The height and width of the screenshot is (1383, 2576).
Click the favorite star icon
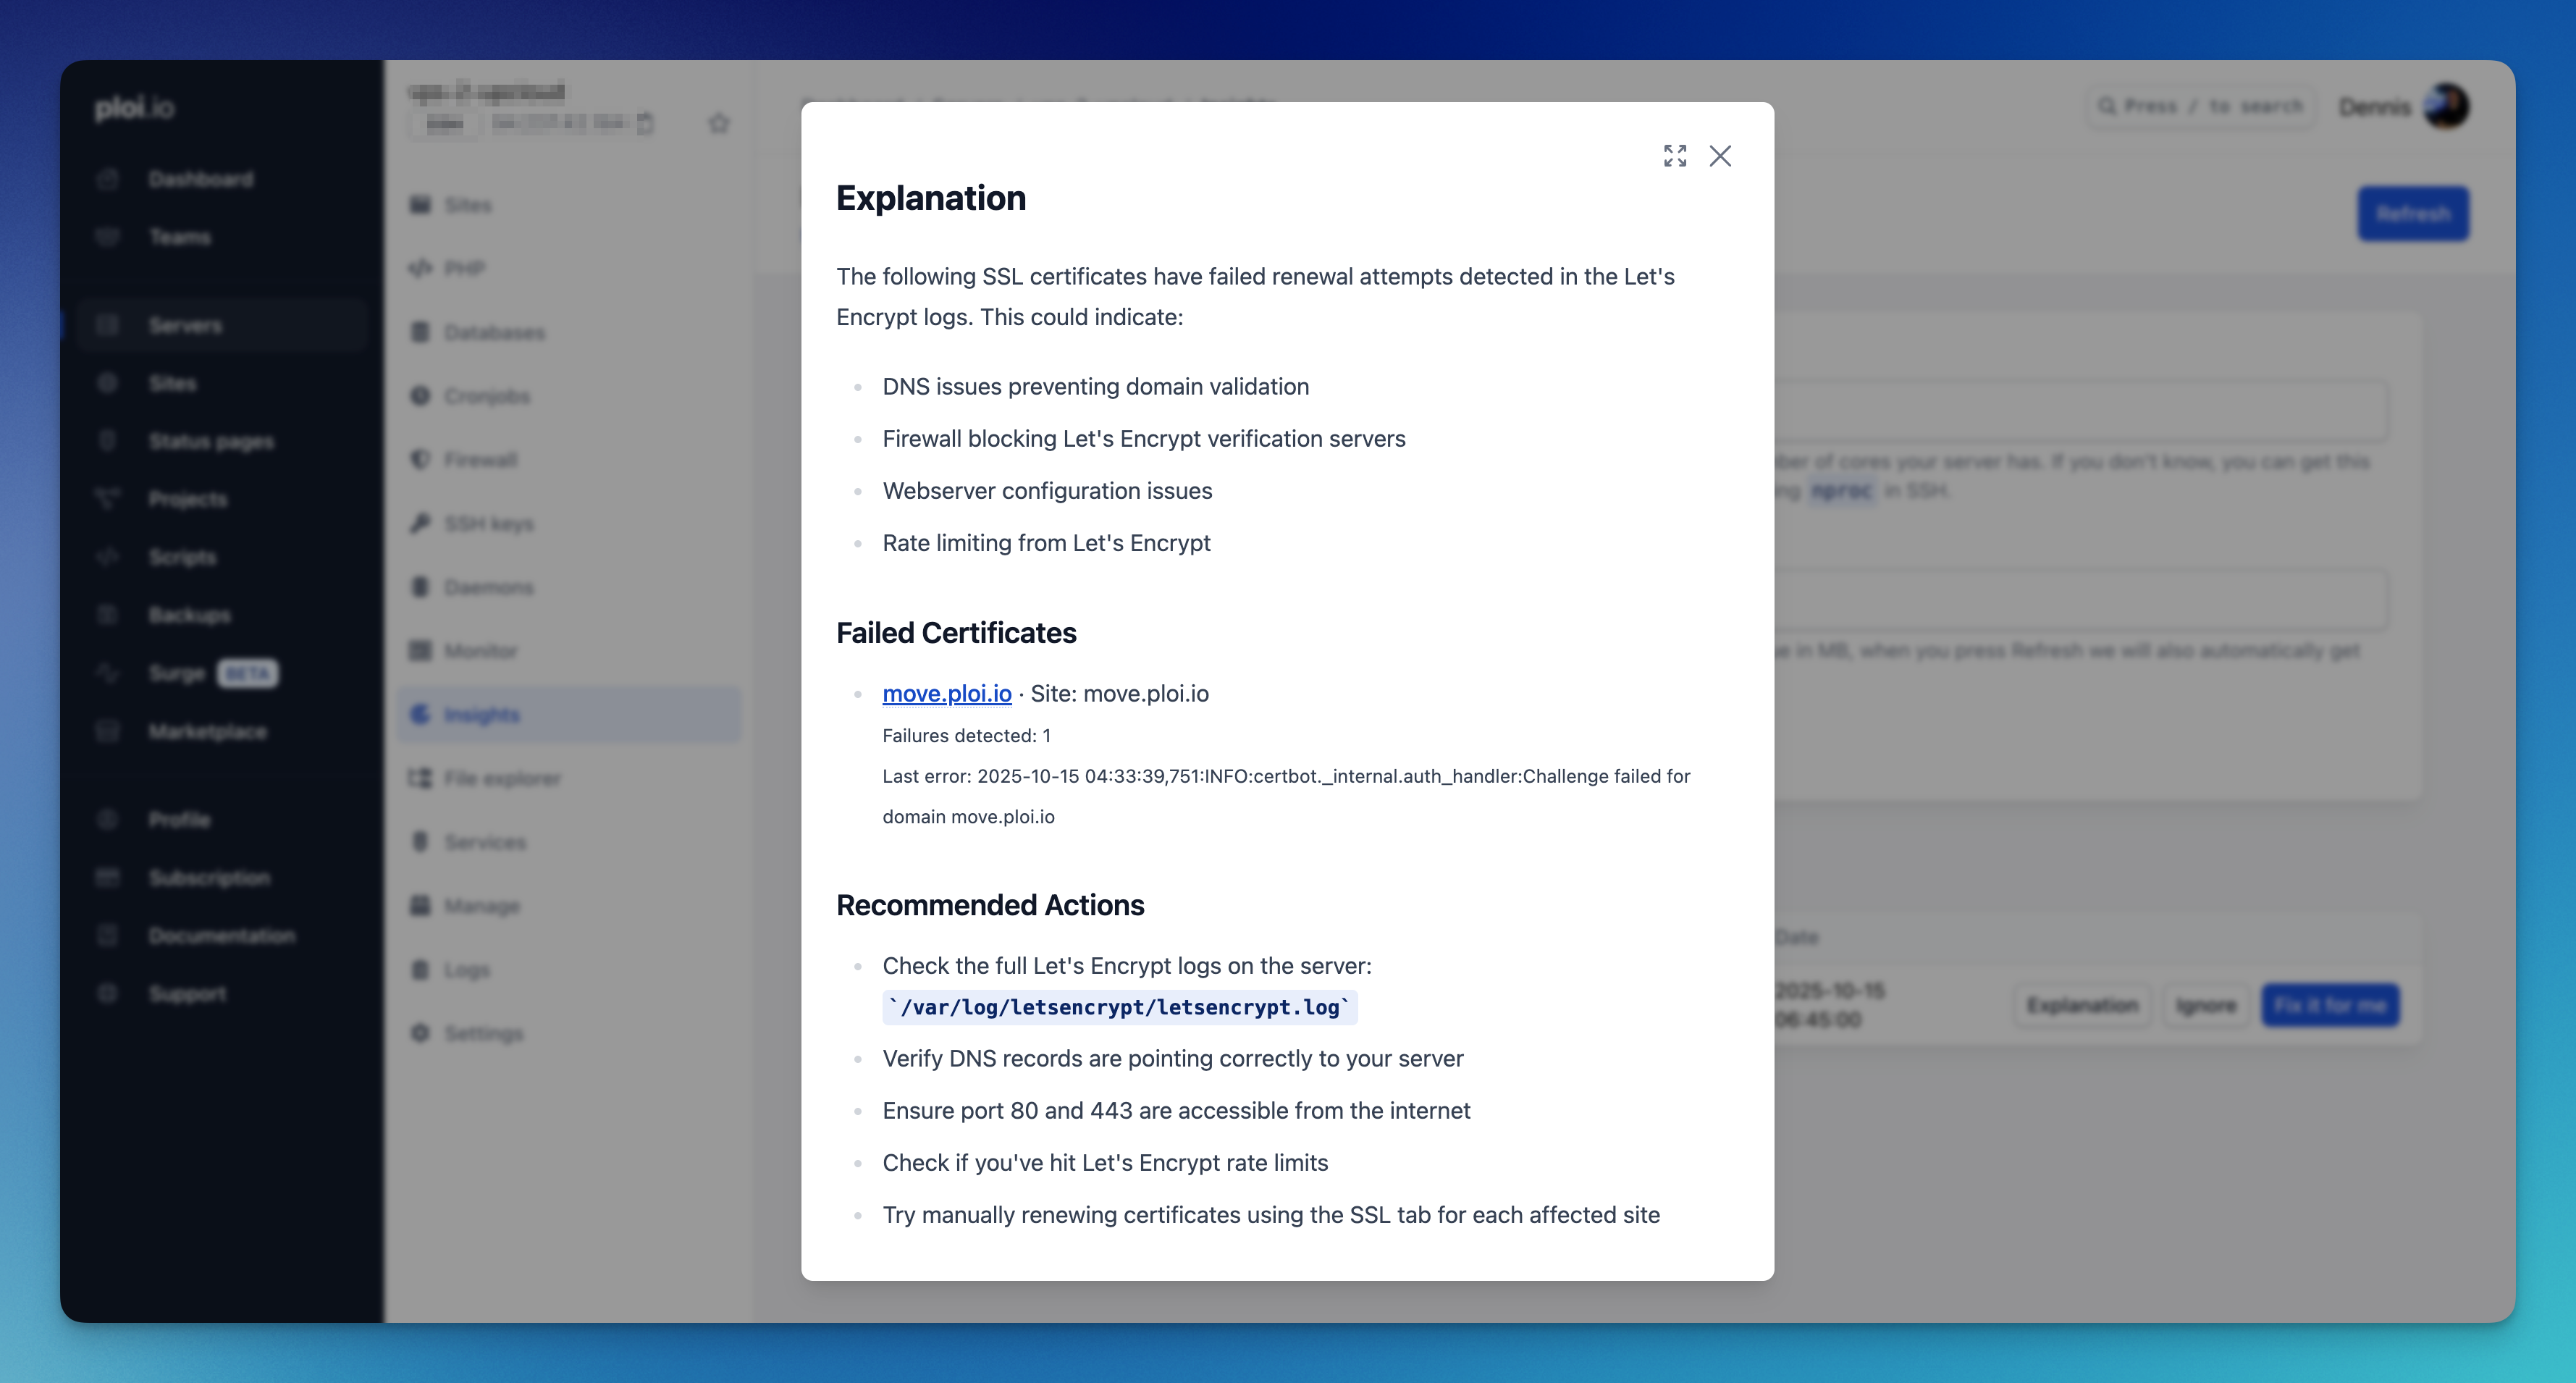click(718, 124)
